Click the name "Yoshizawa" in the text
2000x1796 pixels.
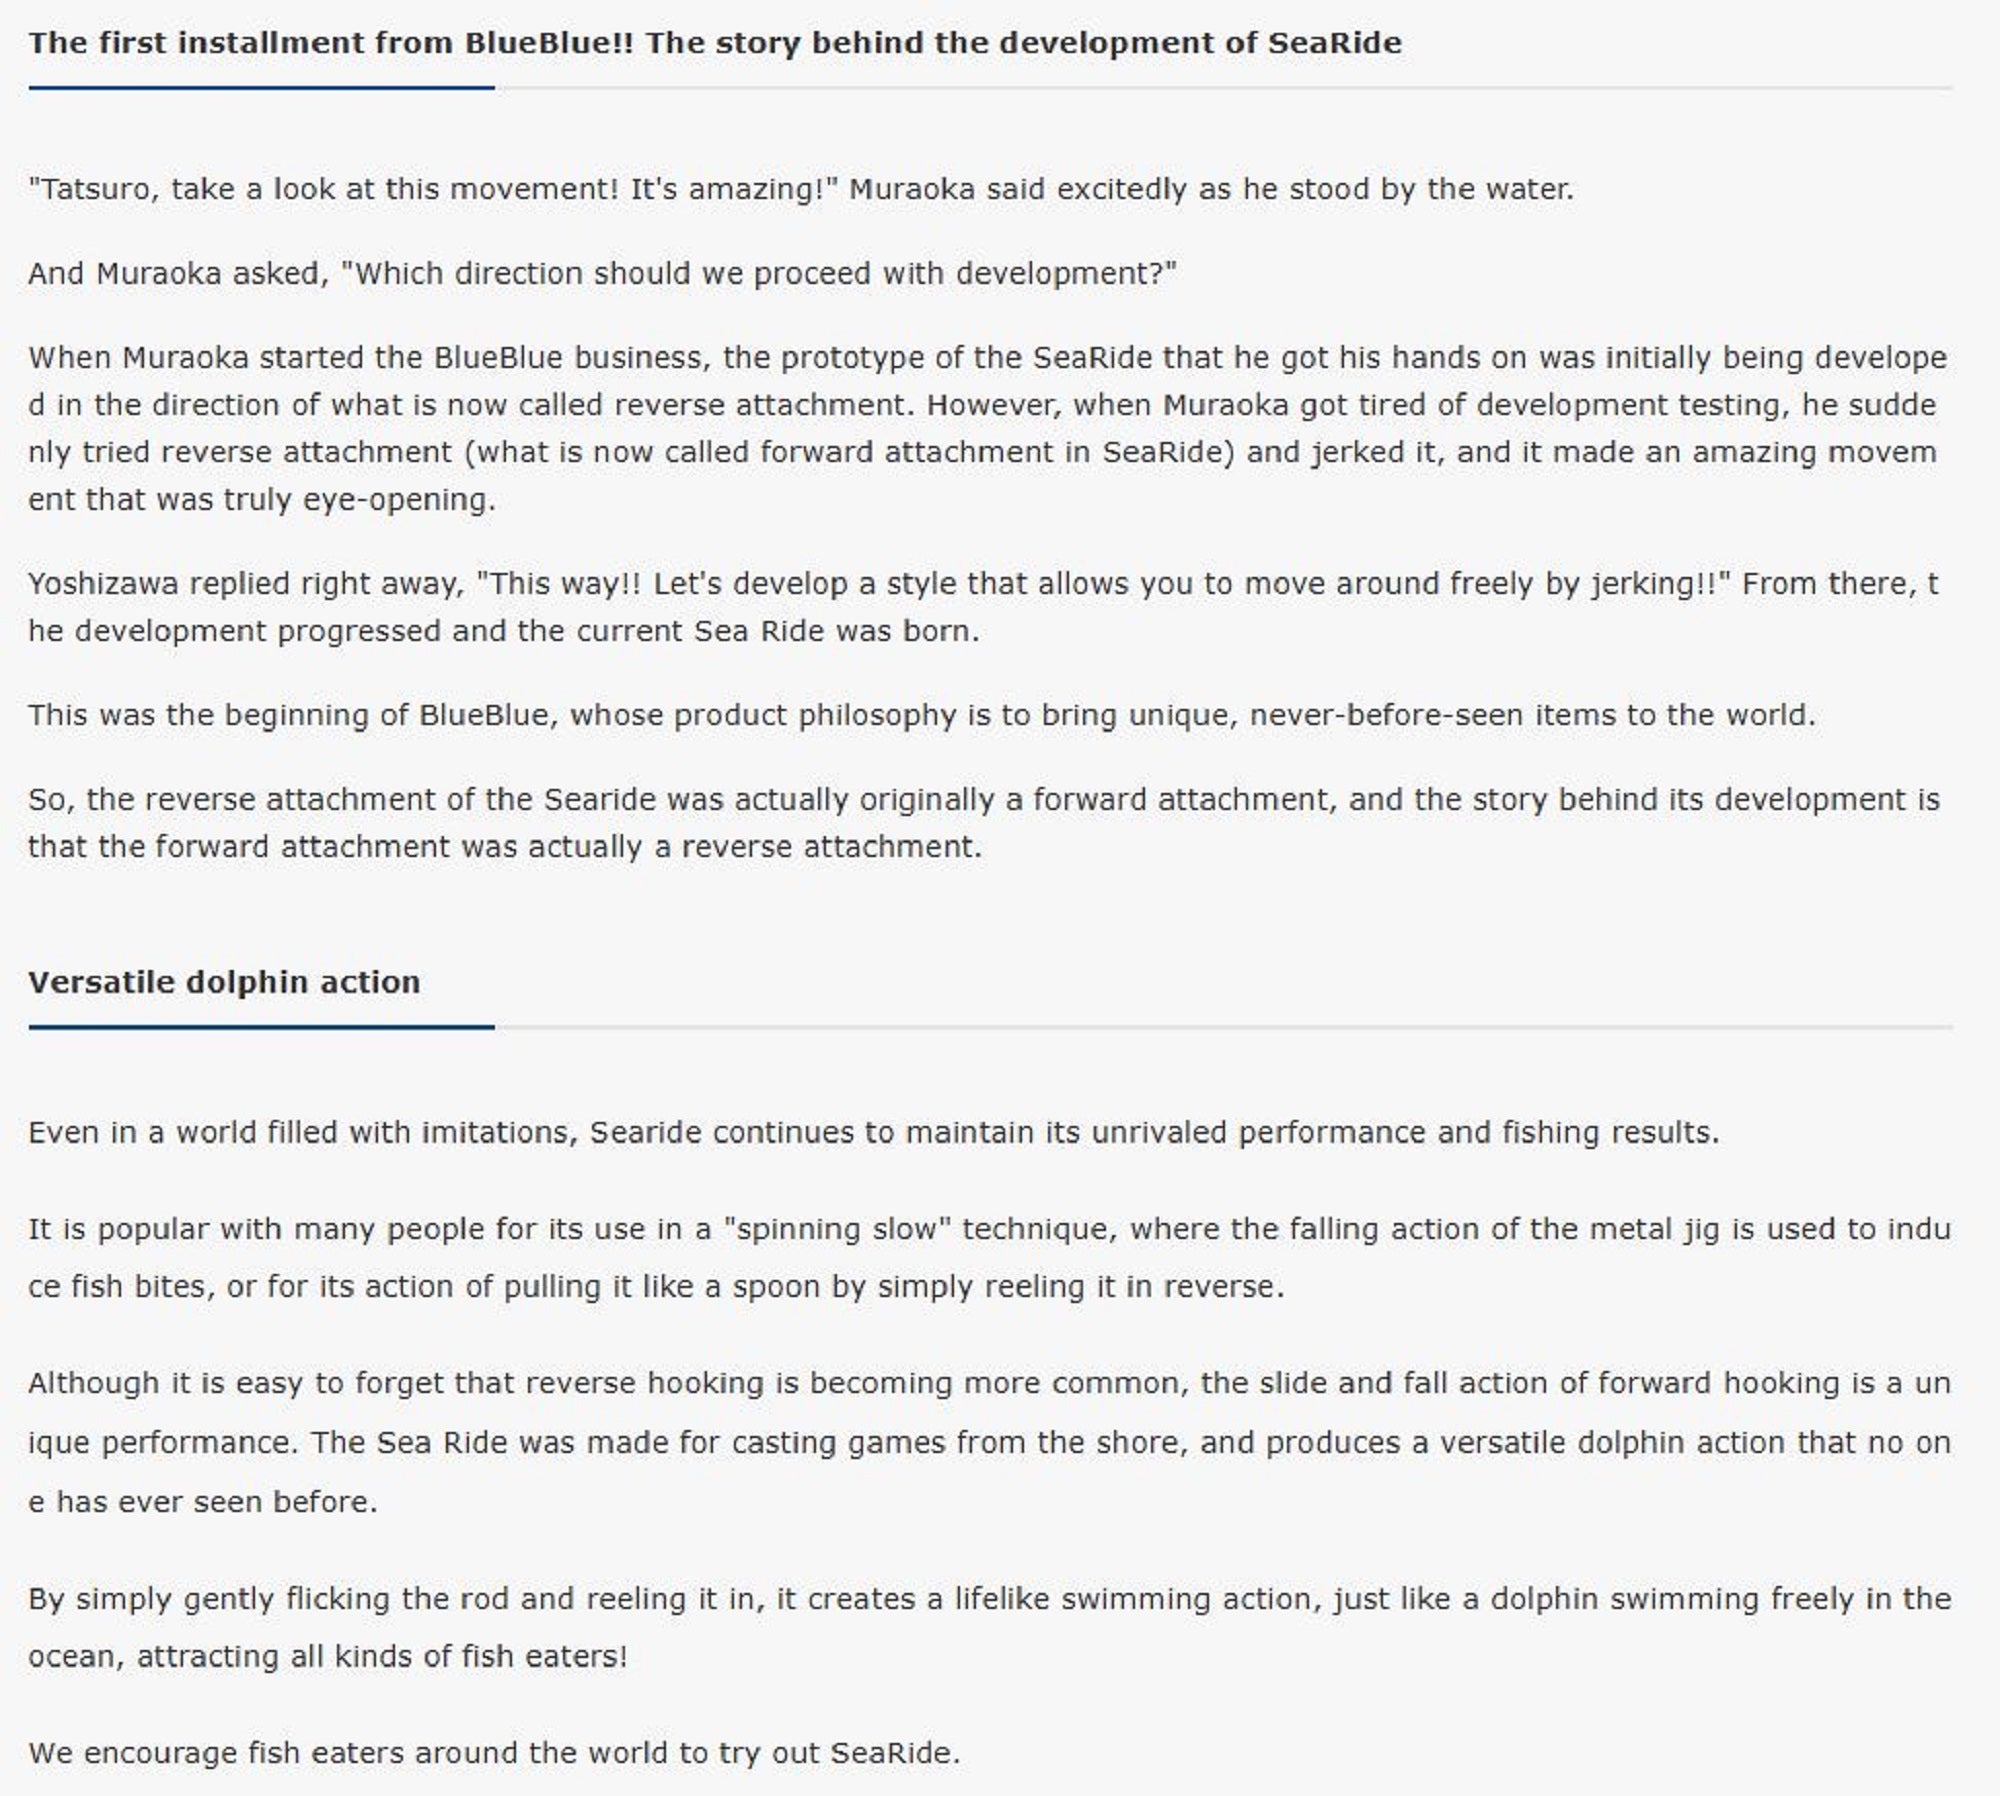pyautogui.click(x=102, y=583)
